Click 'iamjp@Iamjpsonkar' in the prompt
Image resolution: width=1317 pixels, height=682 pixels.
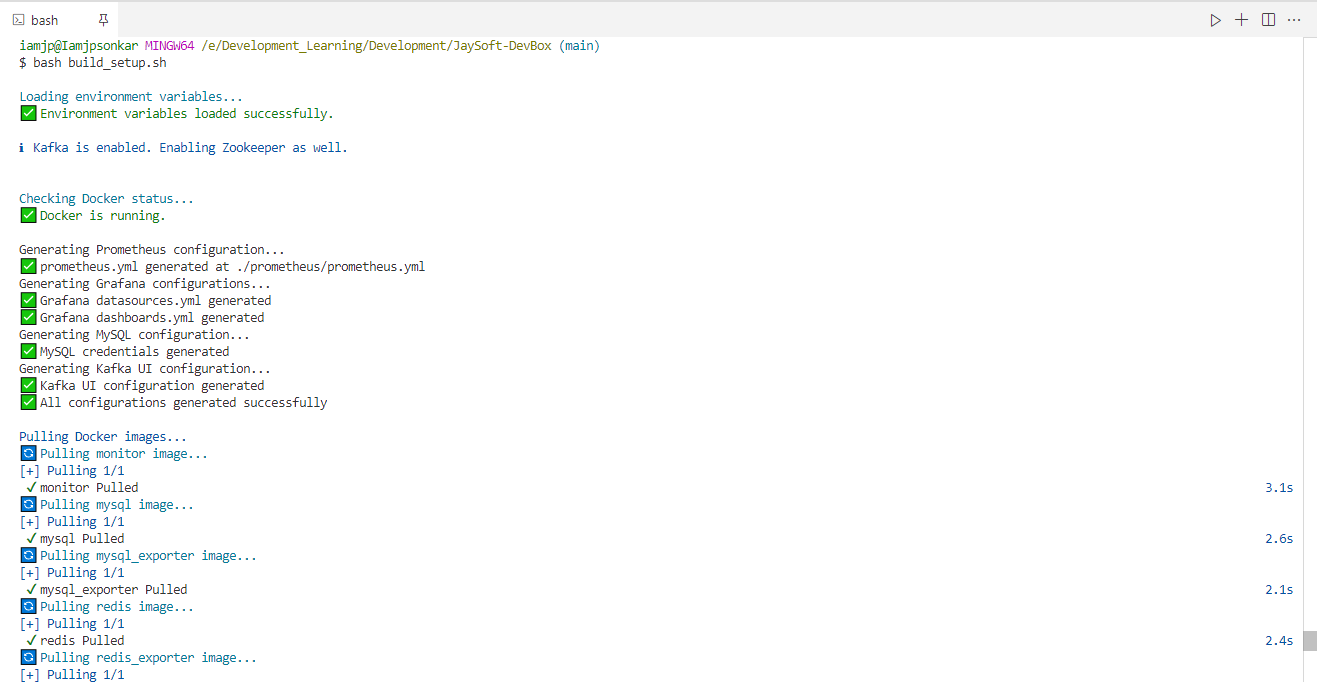[x=78, y=46]
